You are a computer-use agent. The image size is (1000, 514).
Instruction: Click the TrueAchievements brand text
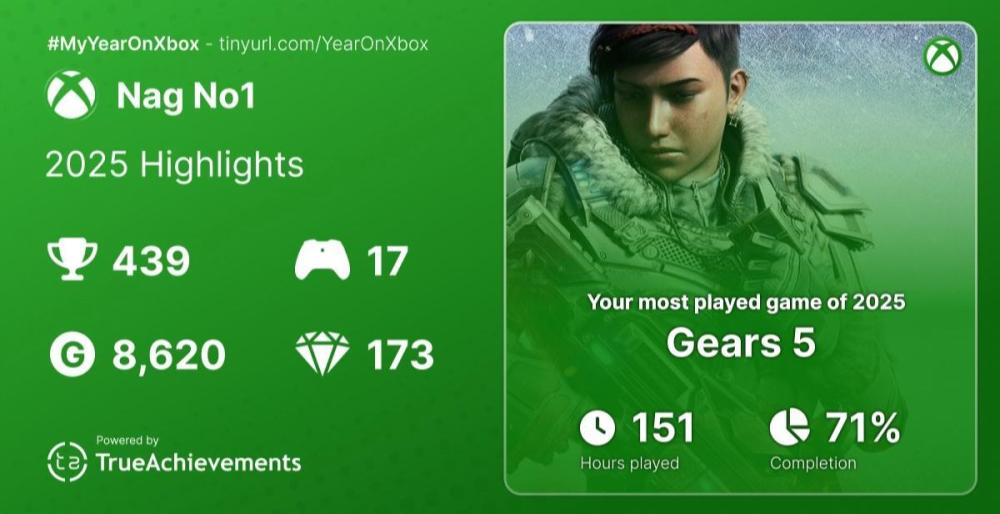[x=197, y=462]
